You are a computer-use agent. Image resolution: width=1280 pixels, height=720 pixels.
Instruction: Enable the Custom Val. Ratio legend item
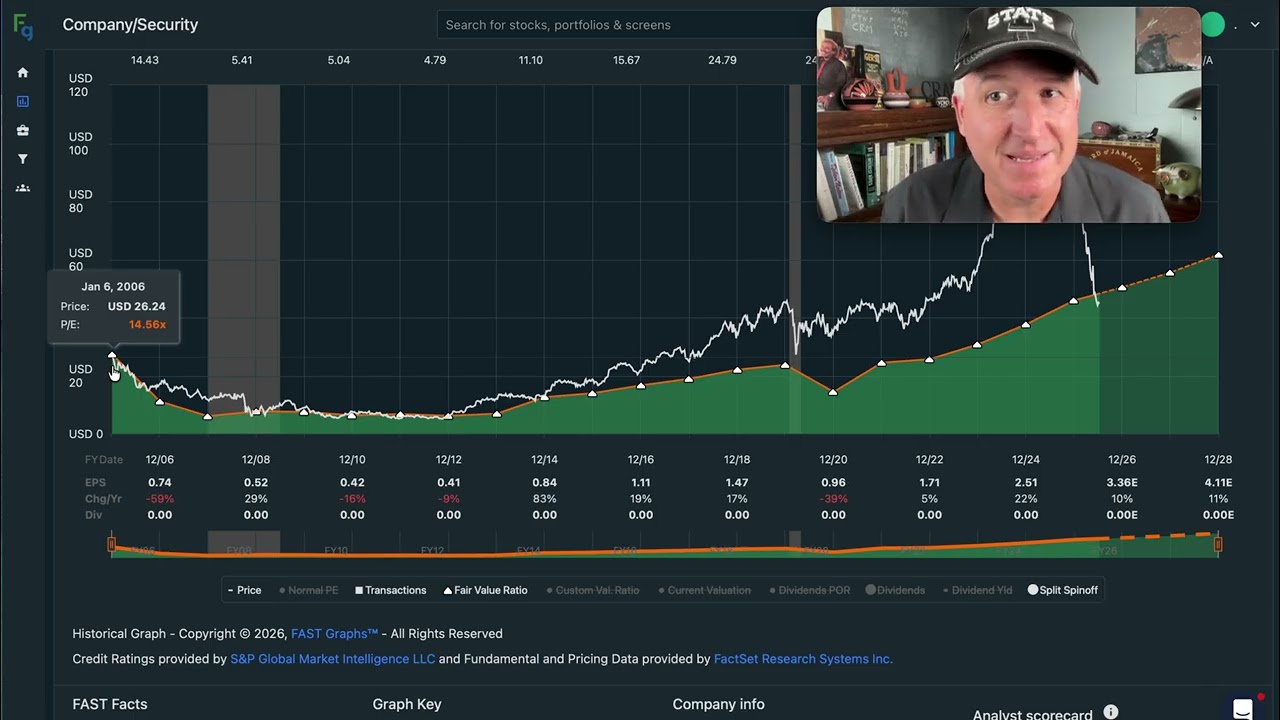593,590
